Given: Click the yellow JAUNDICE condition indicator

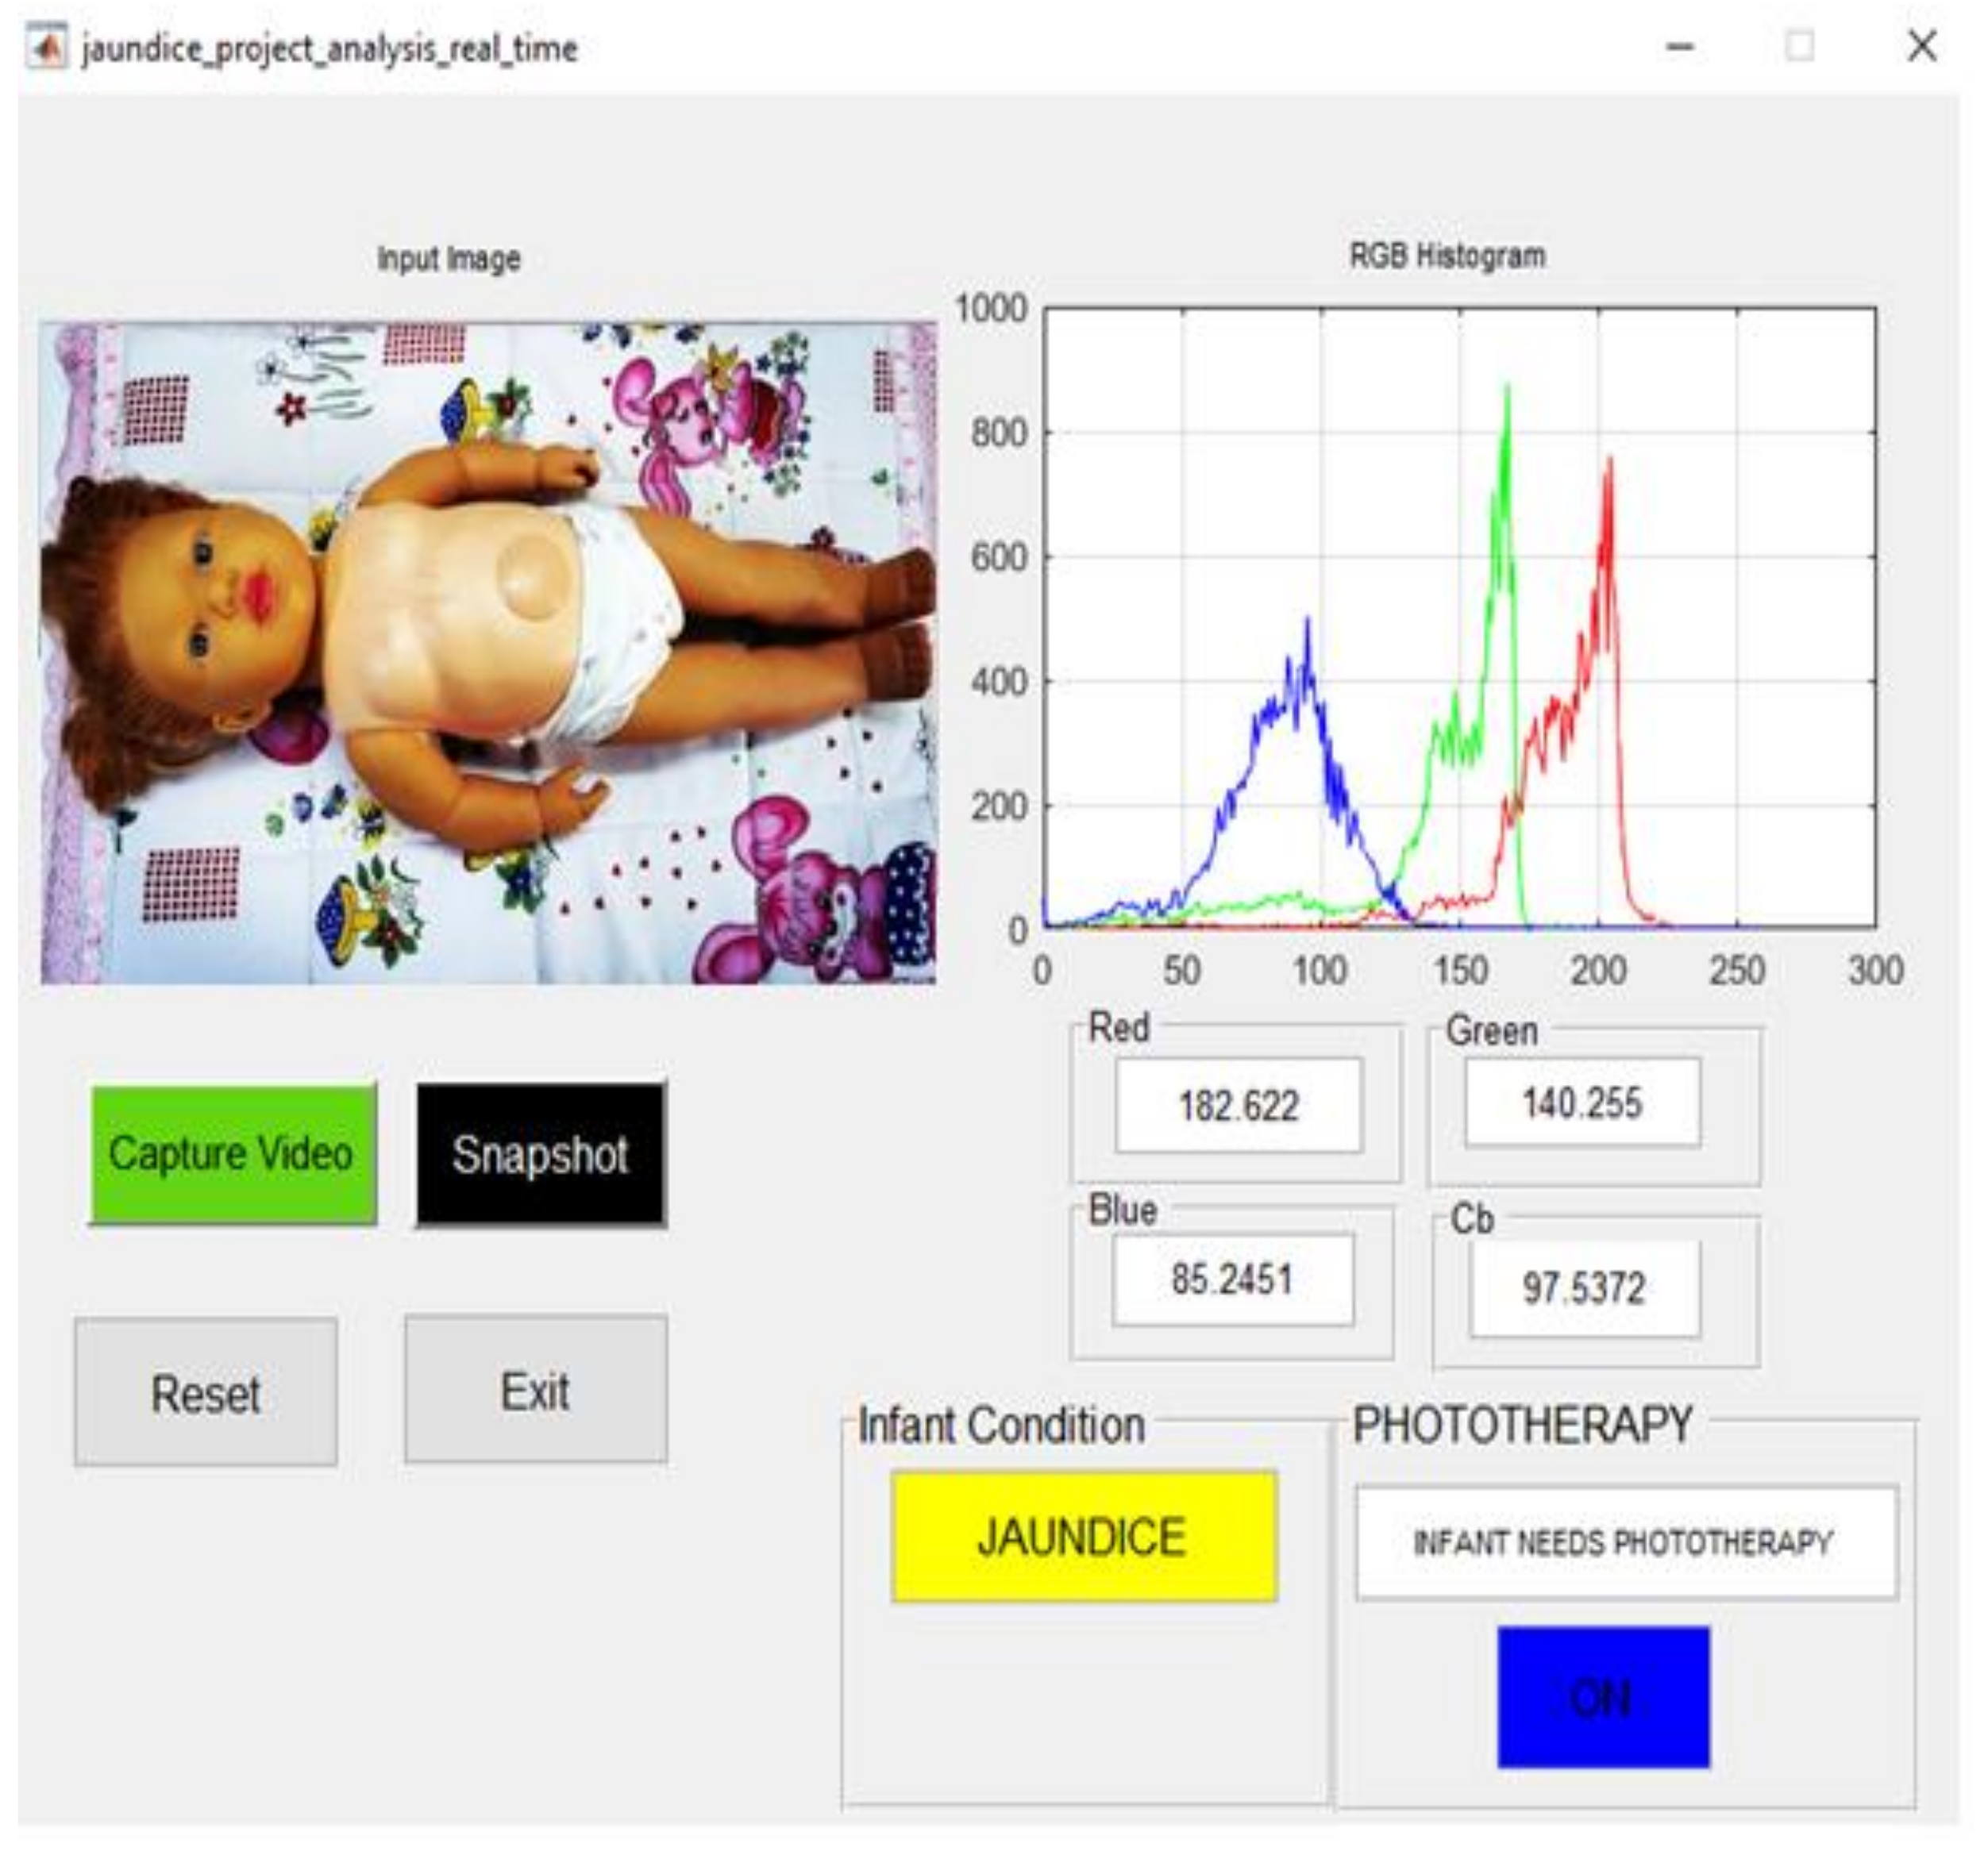Looking at the screenshot, I should point(1083,1537).
